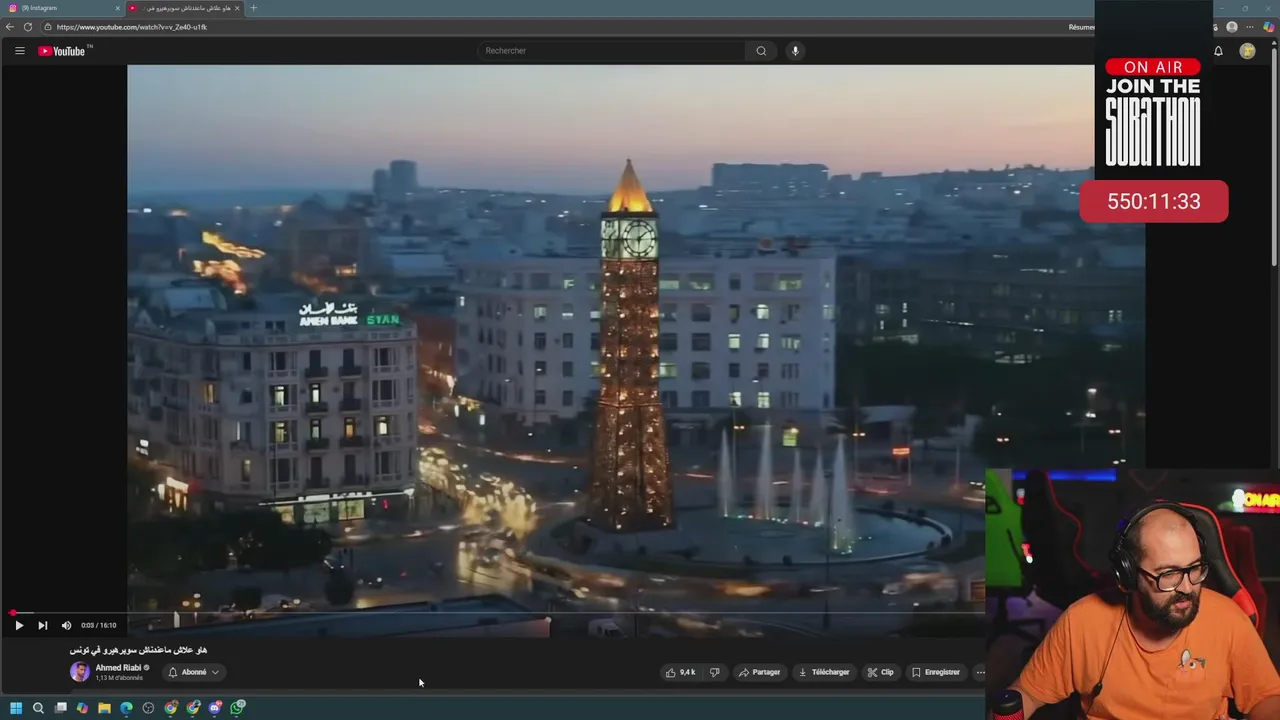The height and width of the screenshot is (720, 1280).
Task: Click the Résumer toolbar button
Action: pyautogui.click(x=1081, y=27)
